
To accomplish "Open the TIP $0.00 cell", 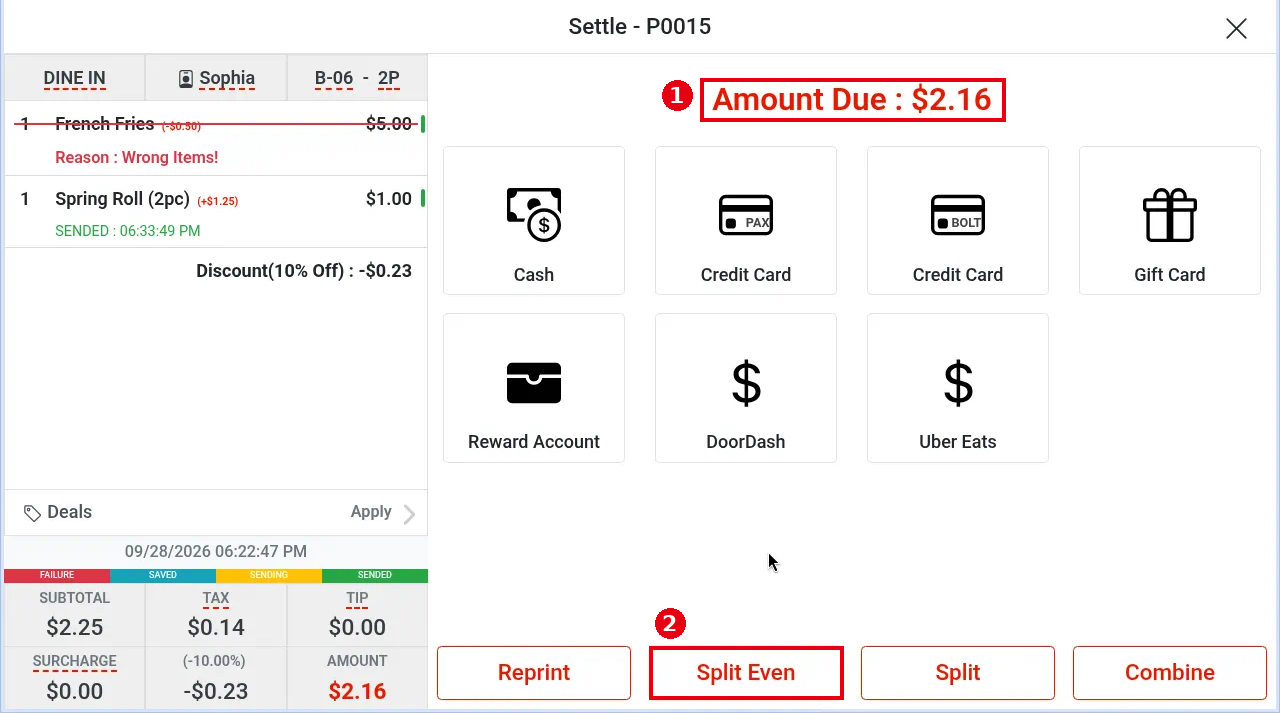I will (x=357, y=615).
